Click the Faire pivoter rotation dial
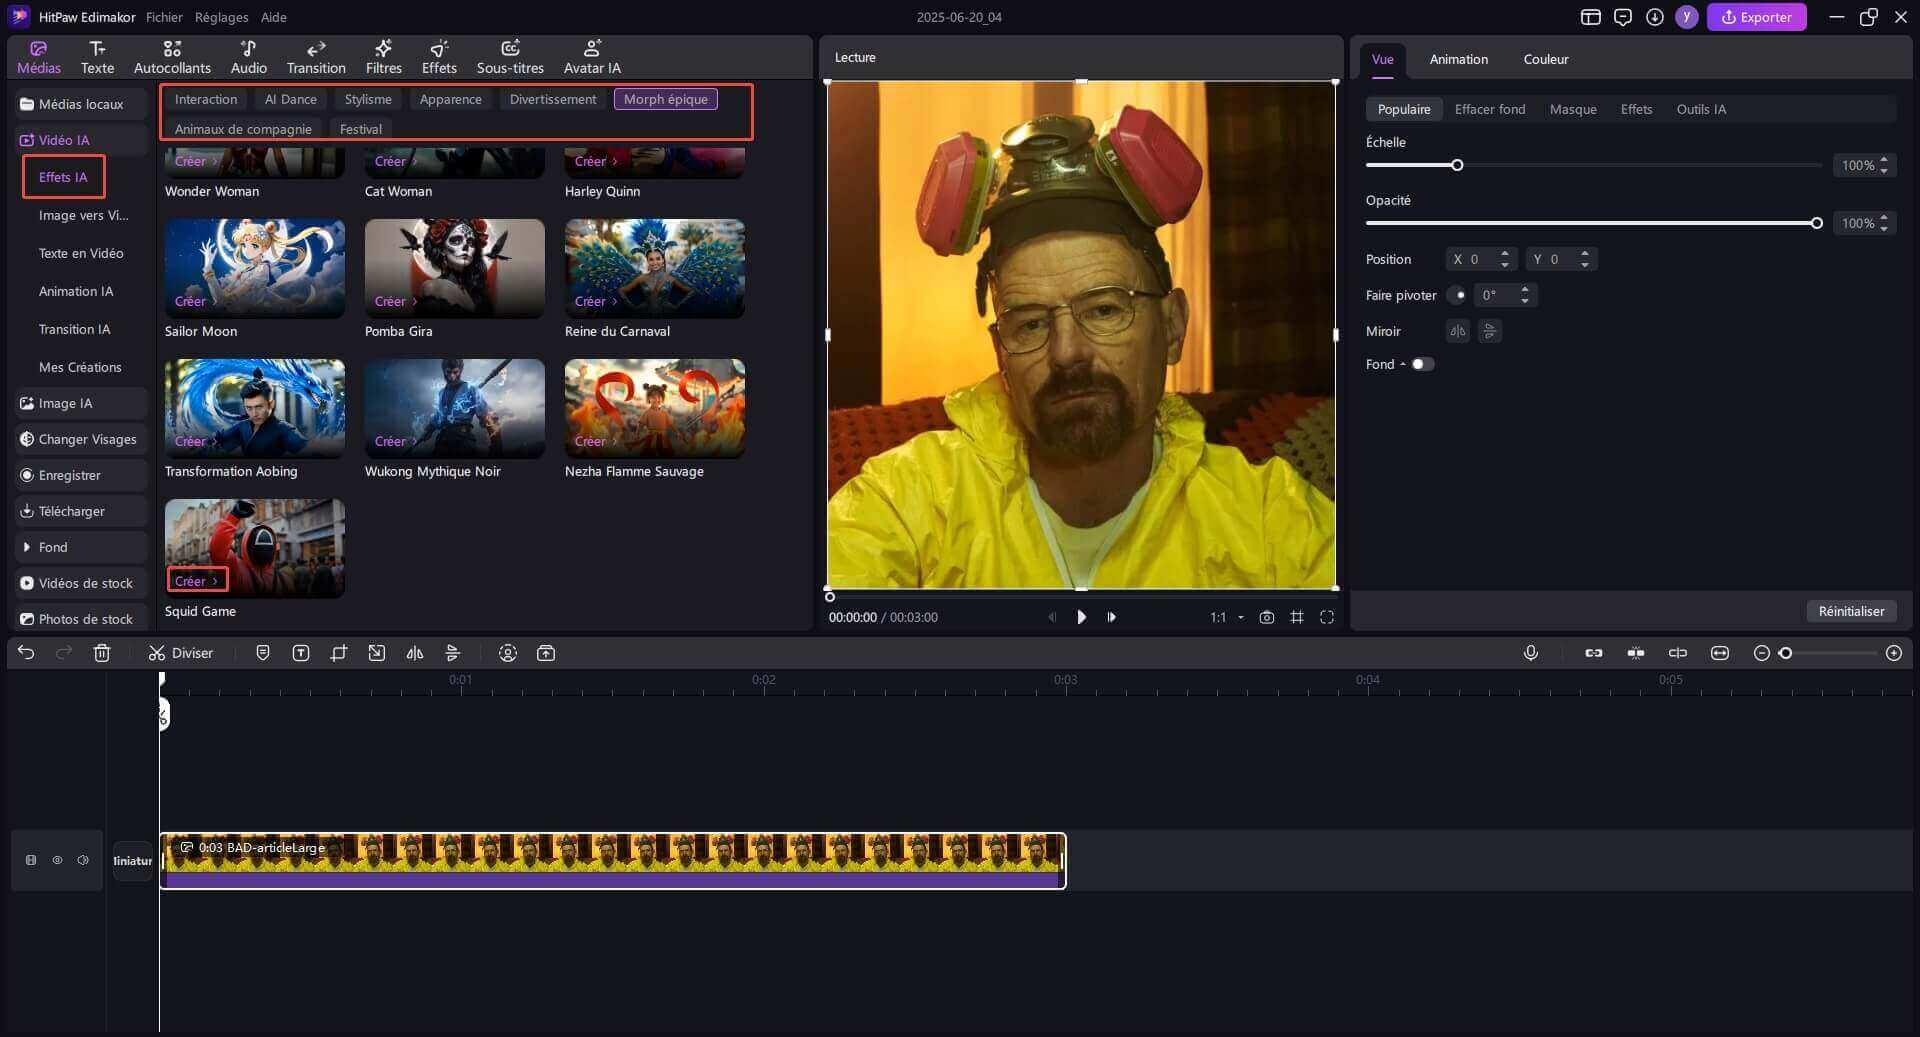The image size is (1920, 1037). coord(1458,295)
